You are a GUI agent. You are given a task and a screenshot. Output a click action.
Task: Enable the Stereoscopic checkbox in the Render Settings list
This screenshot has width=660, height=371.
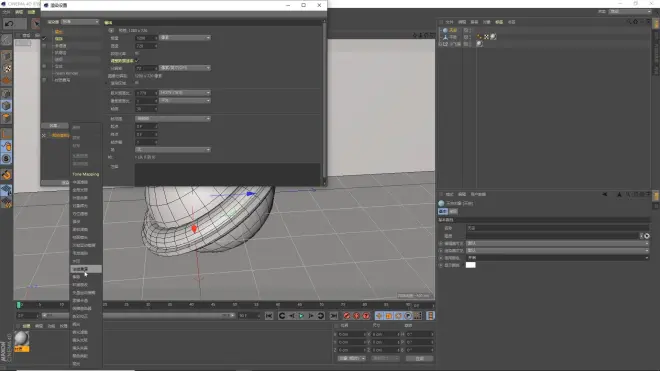click(x=44, y=66)
